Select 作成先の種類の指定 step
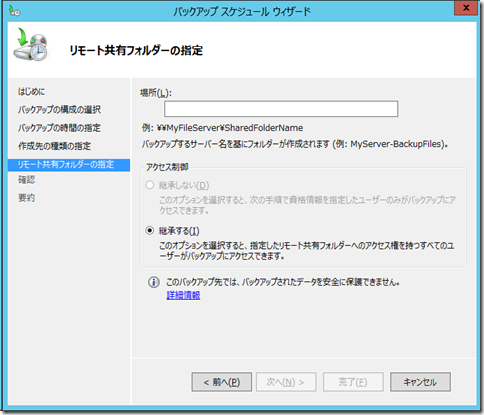Image resolution: width=484 pixels, height=415 pixels. click(x=54, y=146)
